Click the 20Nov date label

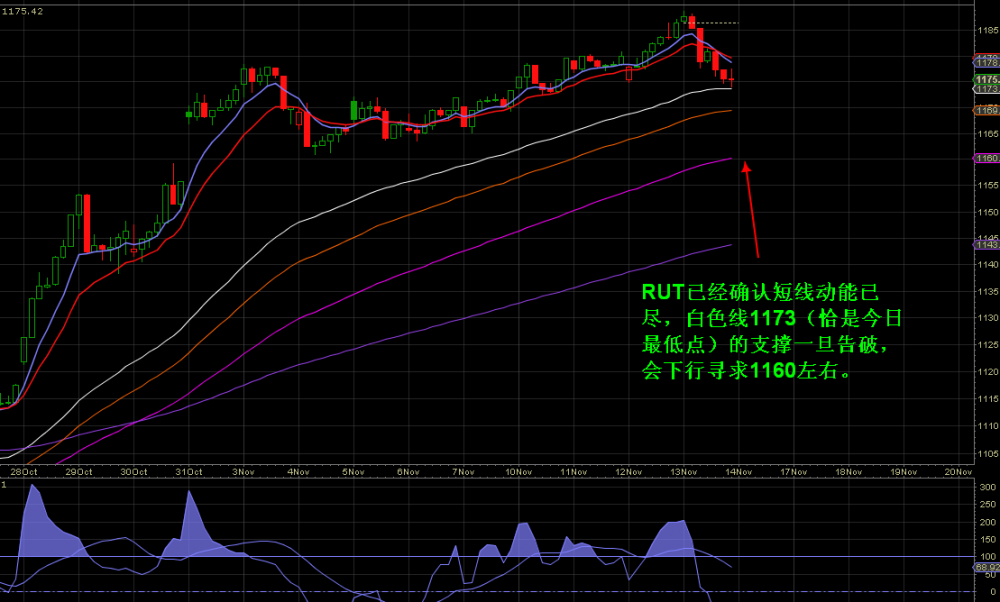point(958,471)
